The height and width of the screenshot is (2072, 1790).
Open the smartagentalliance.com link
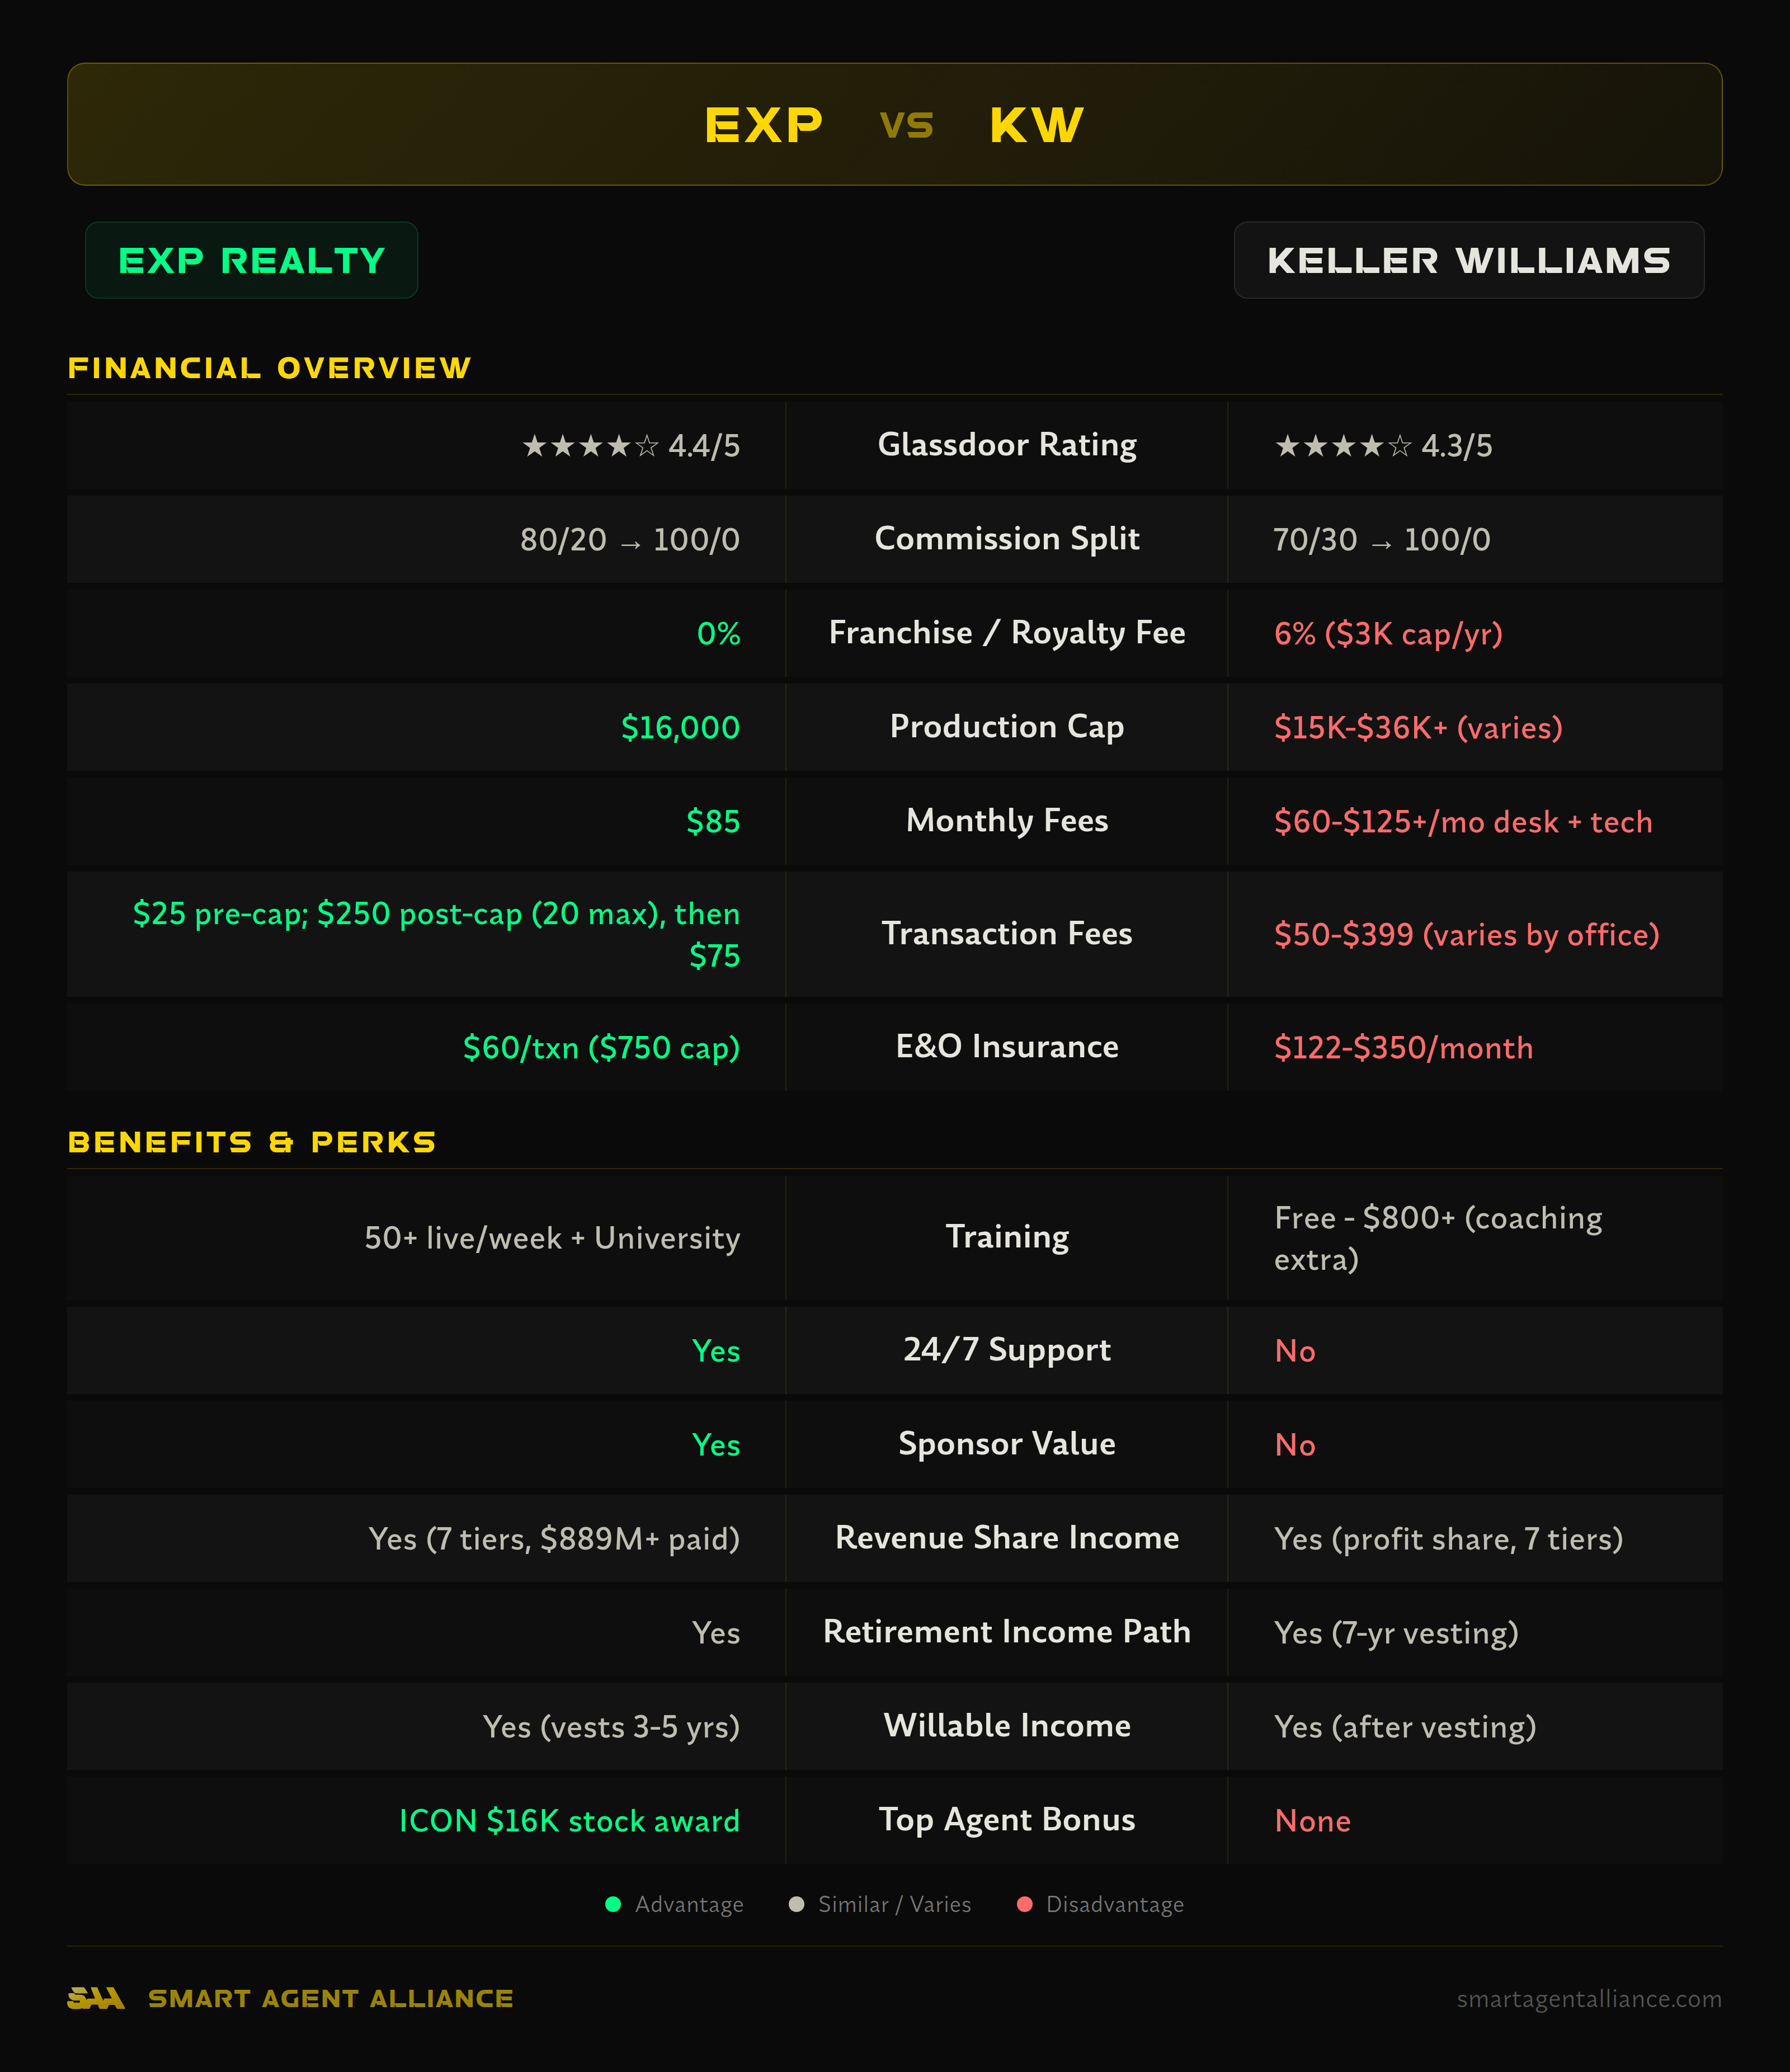coord(1588,1998)
